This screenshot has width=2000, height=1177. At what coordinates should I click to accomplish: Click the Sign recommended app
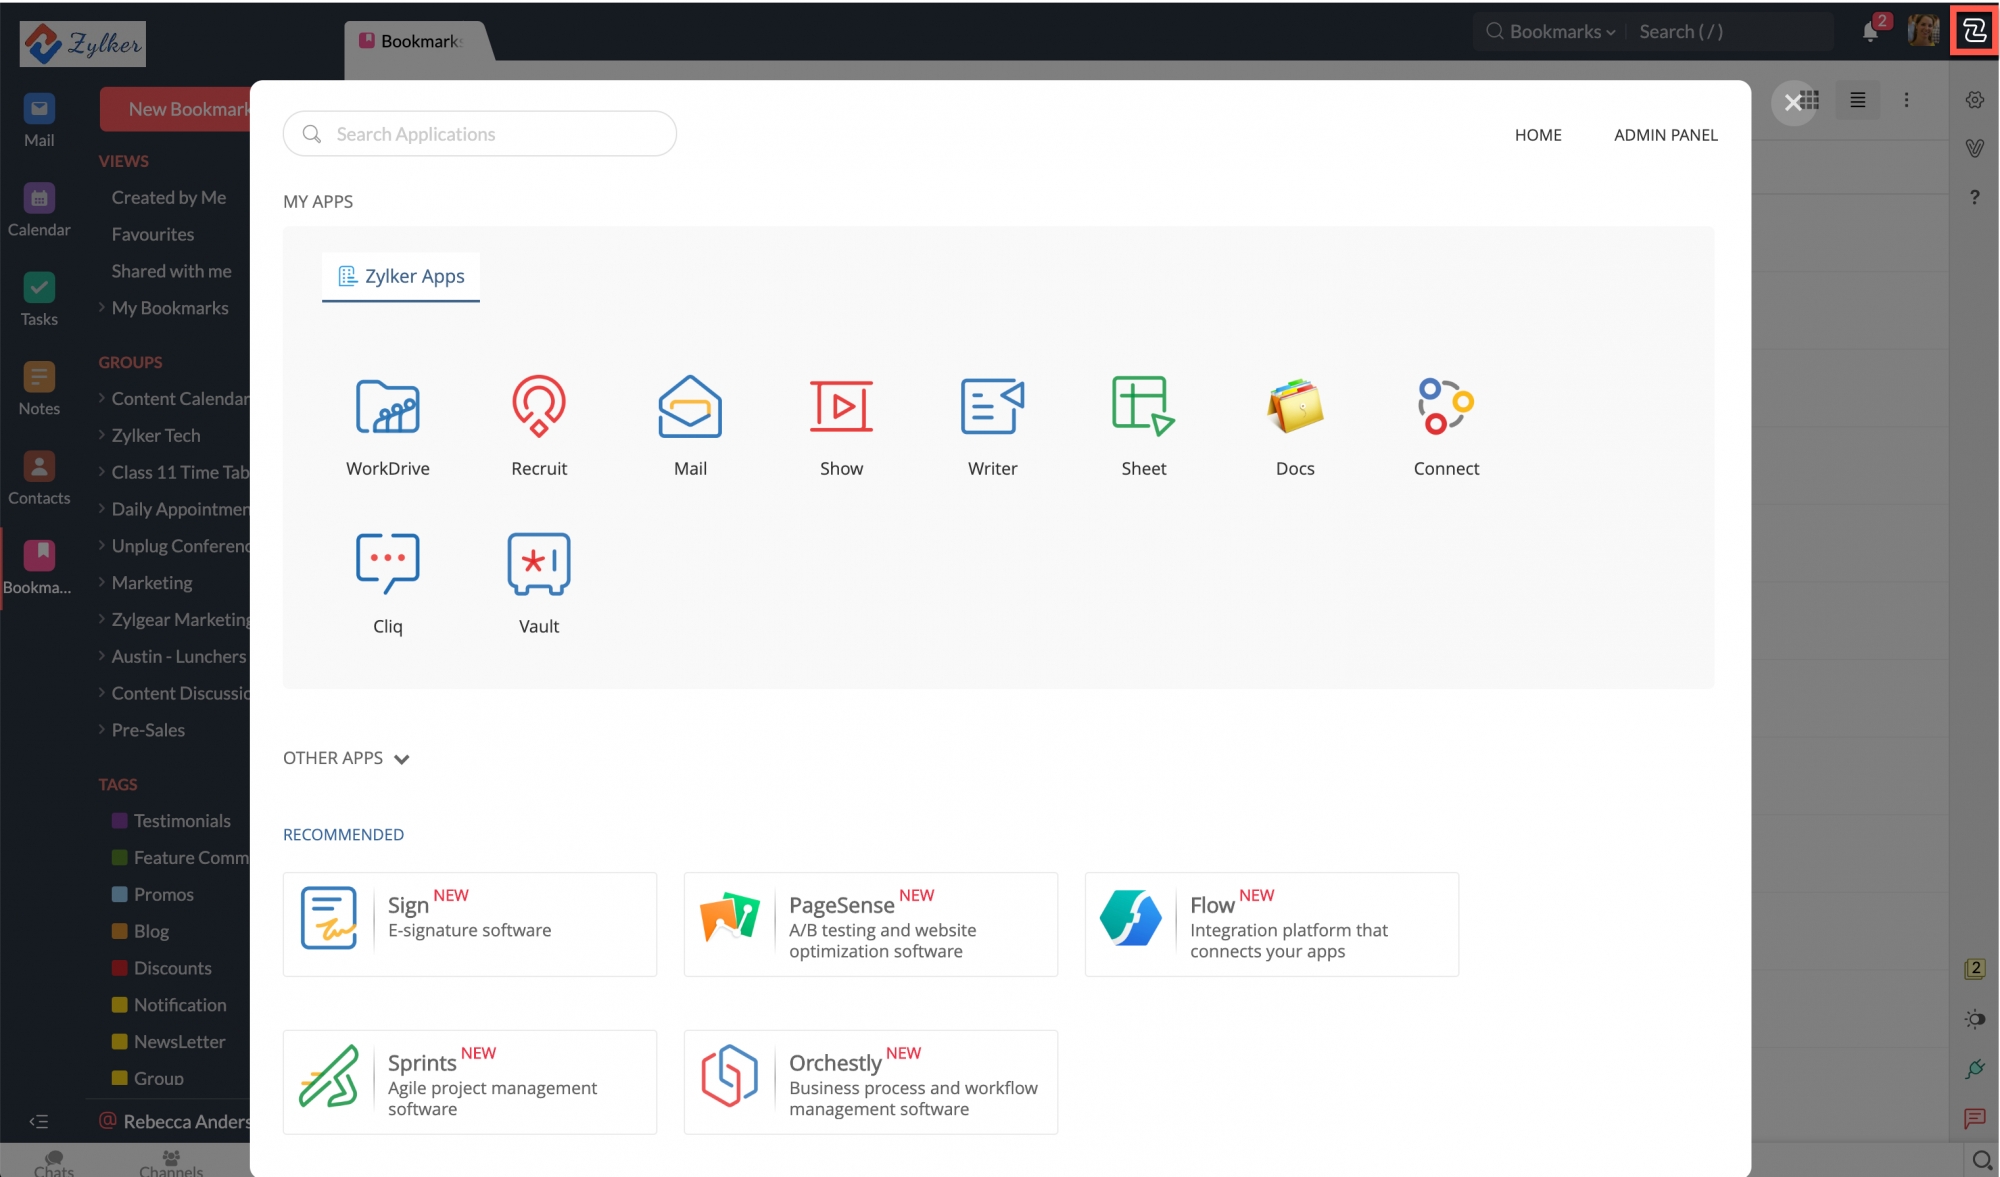tap(469, 921)
